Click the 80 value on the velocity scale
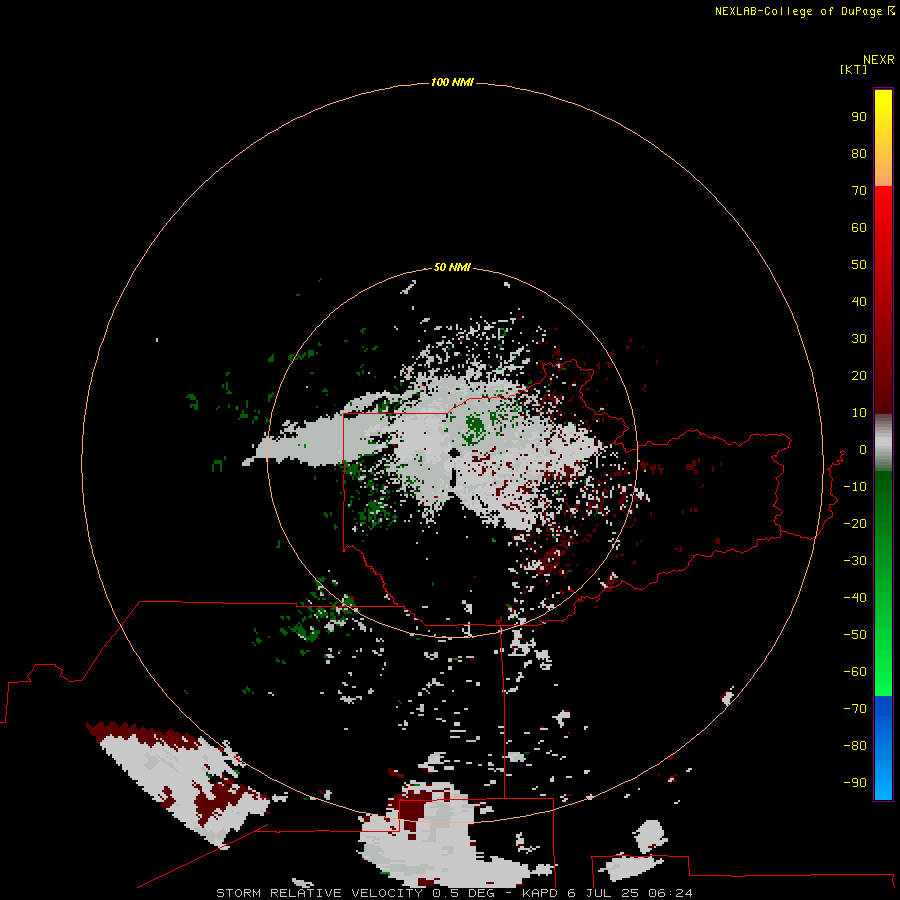The height and width of the screenshot is (900, 900). [x=859, y=153]
